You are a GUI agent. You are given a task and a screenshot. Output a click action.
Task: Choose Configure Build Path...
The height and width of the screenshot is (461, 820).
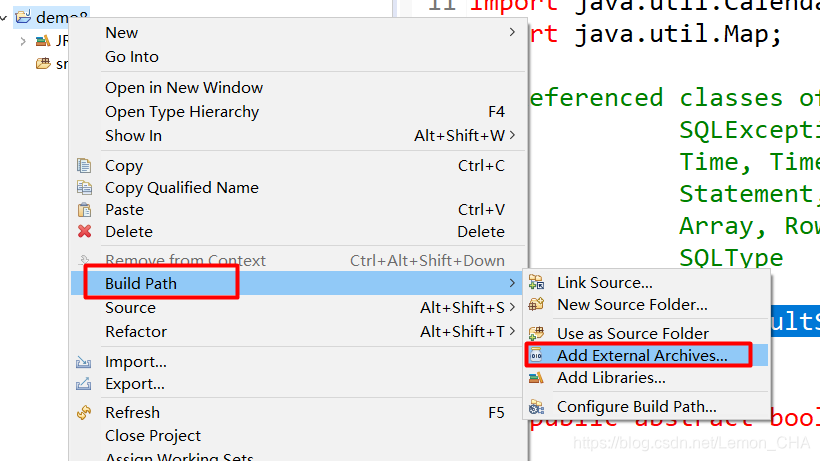[x=647, y=407]
